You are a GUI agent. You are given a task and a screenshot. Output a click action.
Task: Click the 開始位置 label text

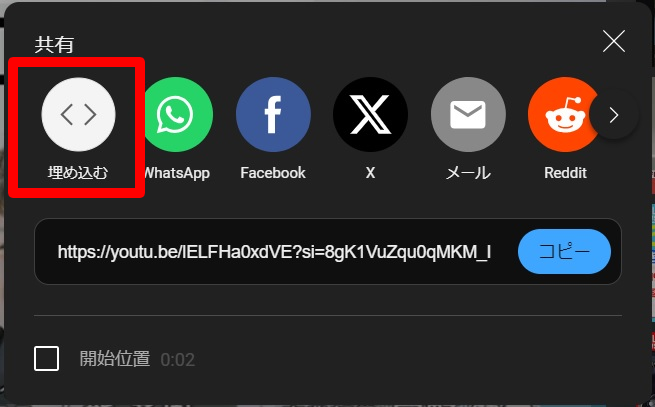[115, 359]
